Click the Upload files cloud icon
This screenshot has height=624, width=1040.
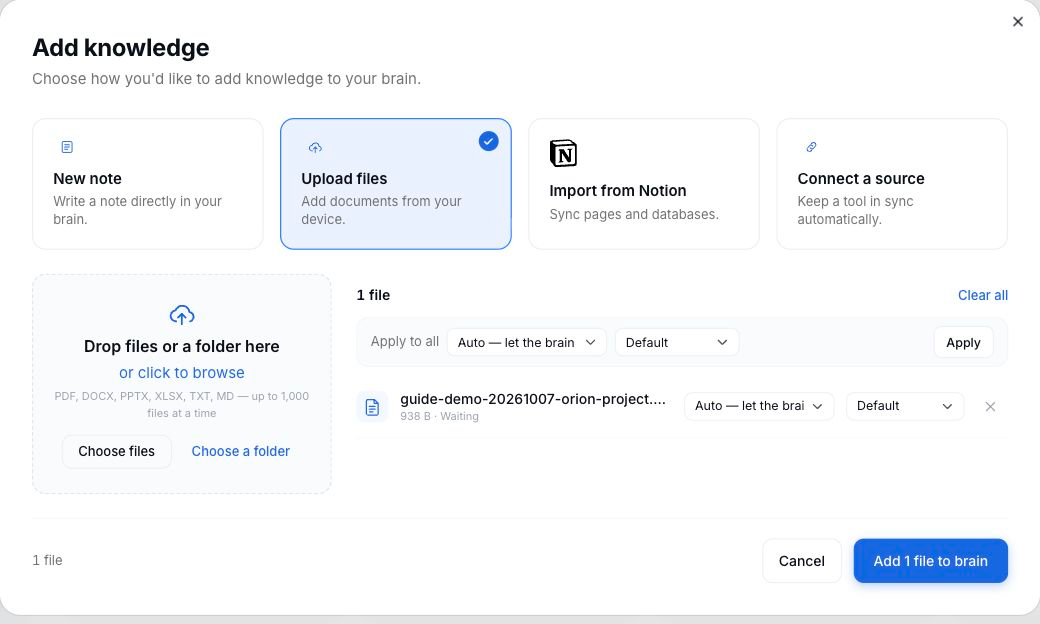pyautogui.click(x=315, y=147)
